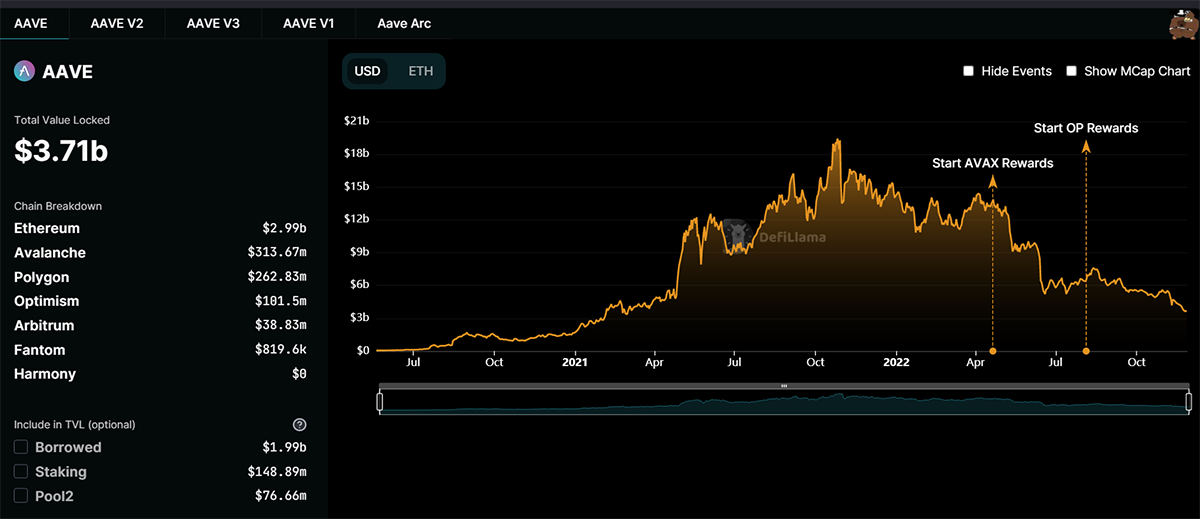Click the Start AVAX Rewards label

point(992,163)
